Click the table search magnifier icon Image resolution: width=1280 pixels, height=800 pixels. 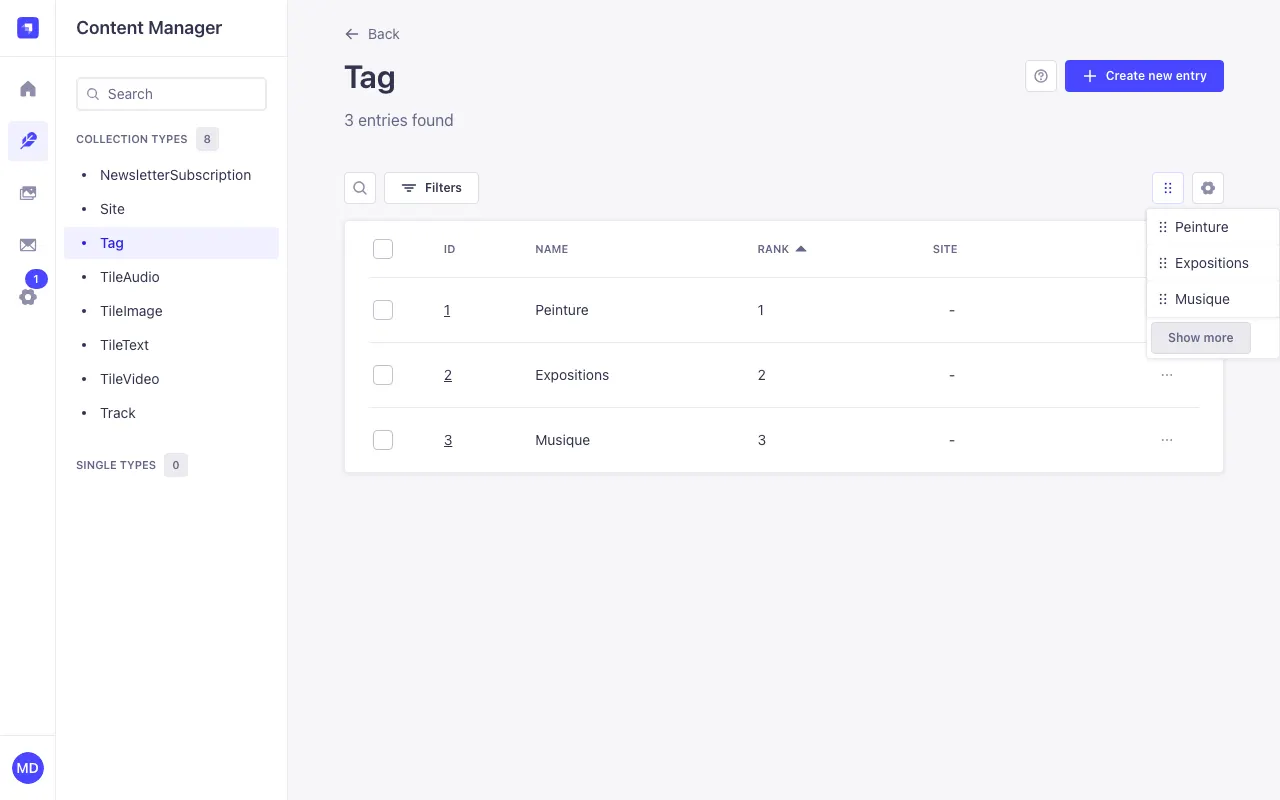coord(360,188)
